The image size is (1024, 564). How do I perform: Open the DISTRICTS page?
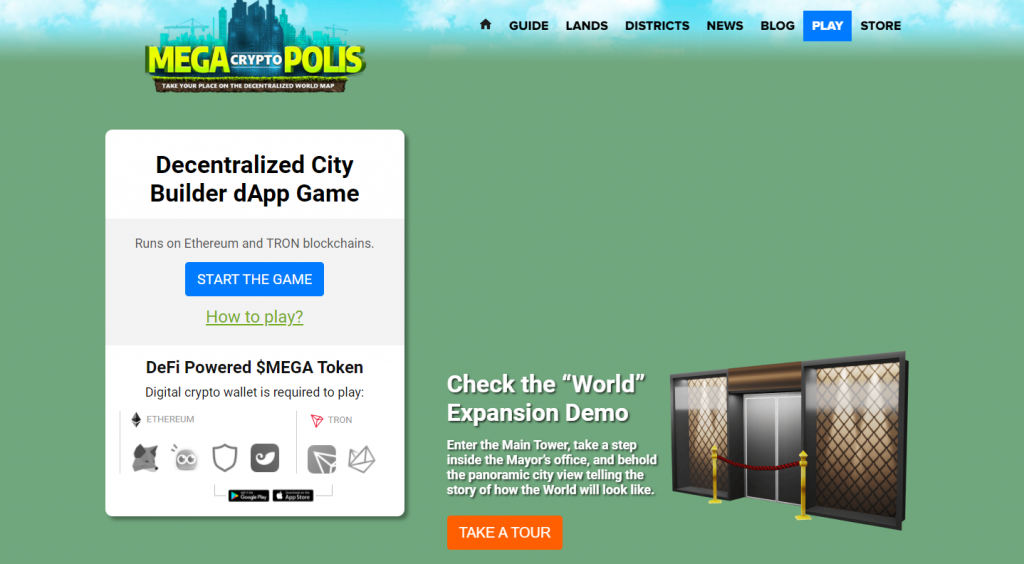(x=657, y=25)
